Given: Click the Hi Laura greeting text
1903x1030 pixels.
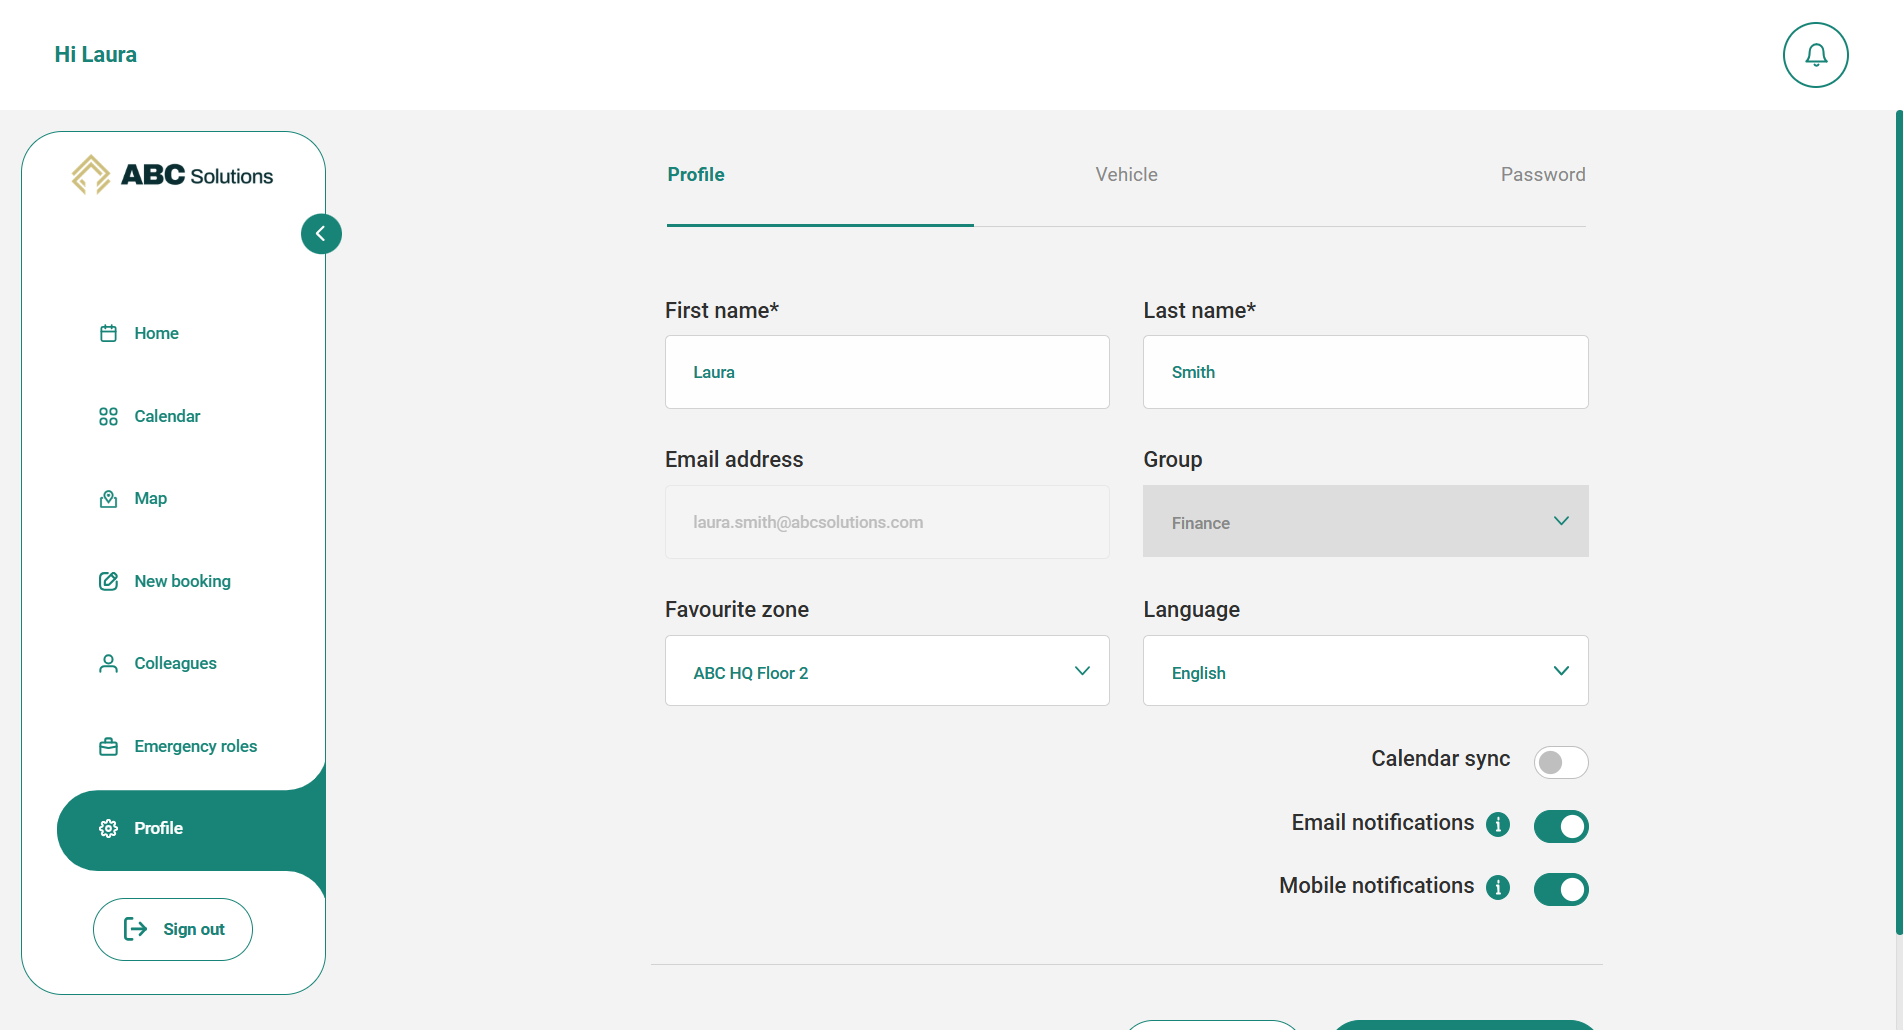Looking at the screenshot, I should tap(96, 55).
